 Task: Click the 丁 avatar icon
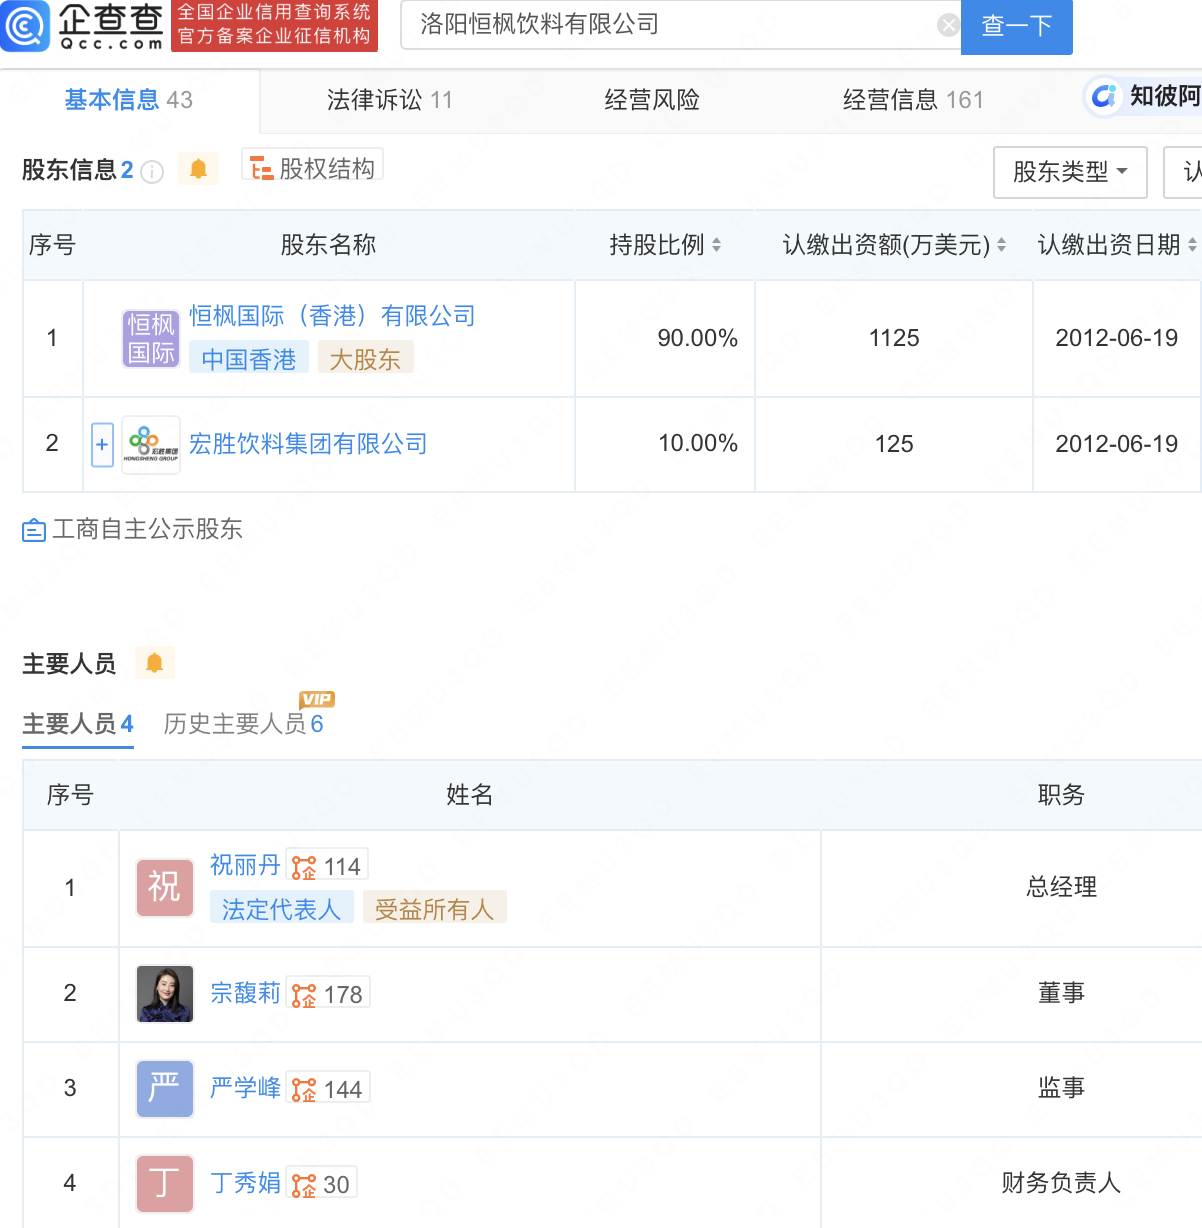pos(165,1184)
